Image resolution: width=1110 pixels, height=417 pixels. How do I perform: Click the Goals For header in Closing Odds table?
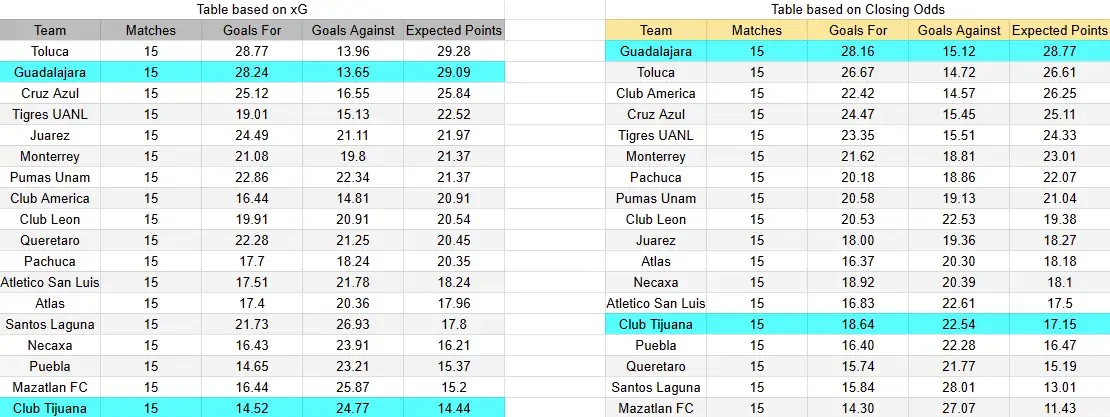point(857,30)
